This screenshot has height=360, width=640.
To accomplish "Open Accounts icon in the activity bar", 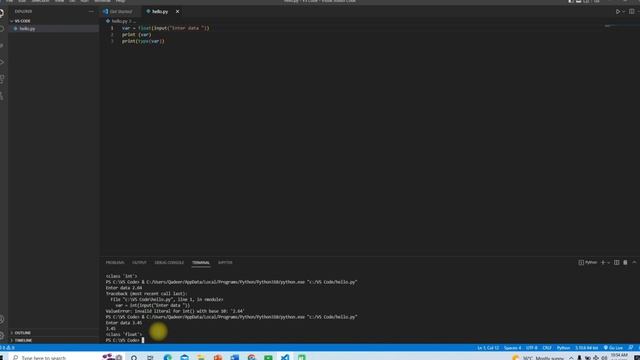I will [x=2, y=319].
